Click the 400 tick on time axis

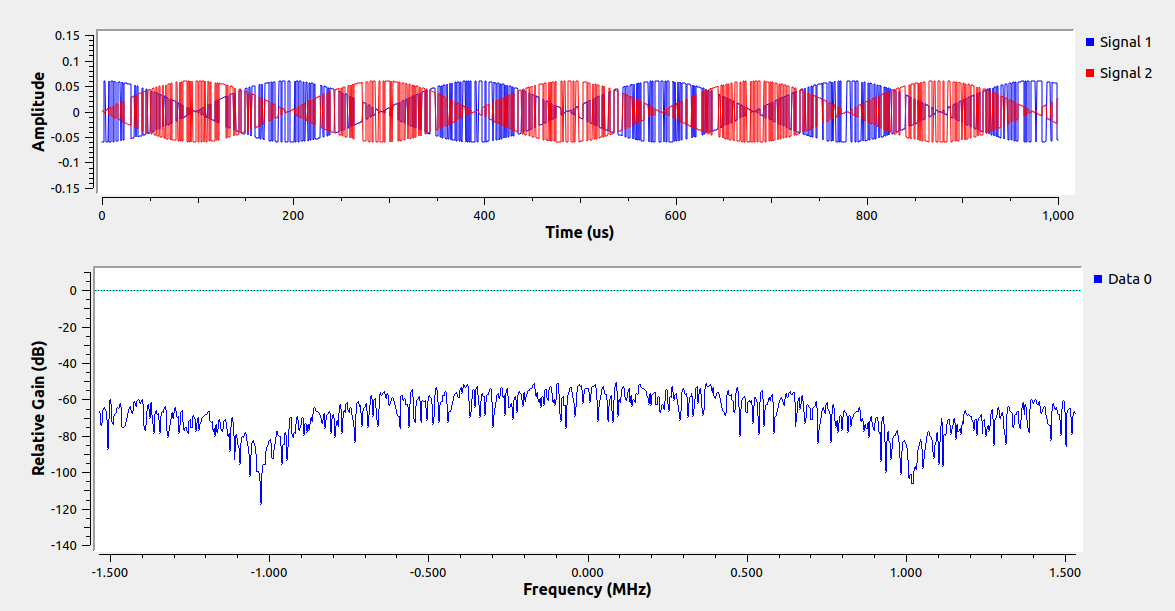pyautogui.click(x=484, y=216)
